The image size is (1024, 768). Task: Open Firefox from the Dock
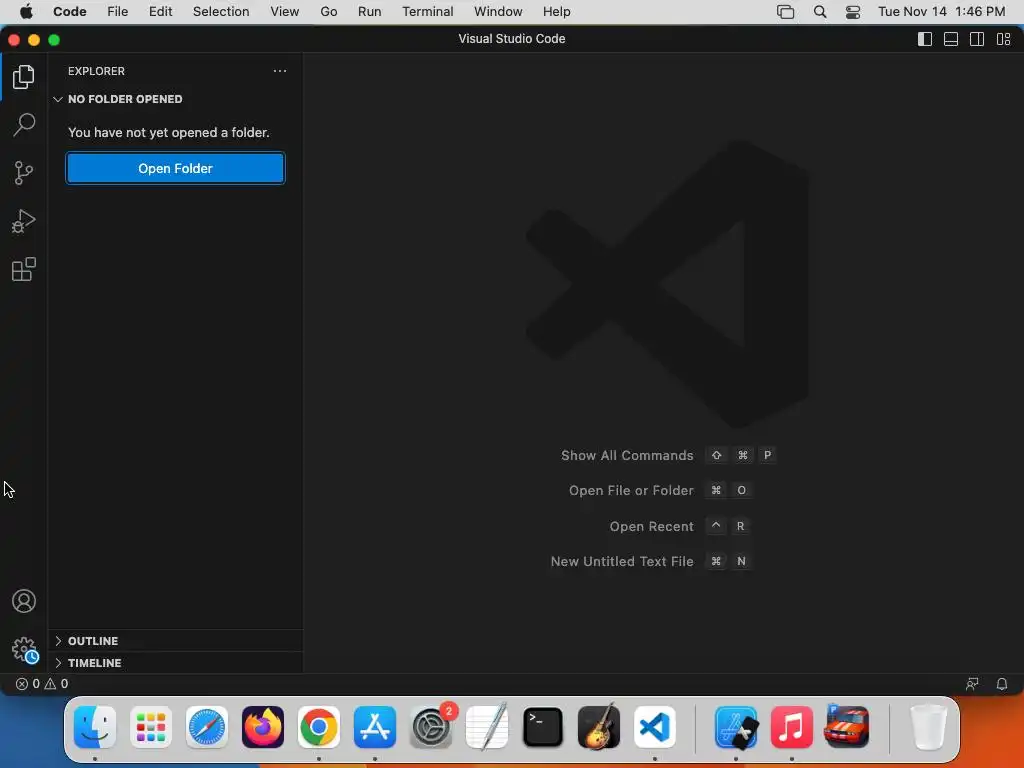(x=263, y=727)
